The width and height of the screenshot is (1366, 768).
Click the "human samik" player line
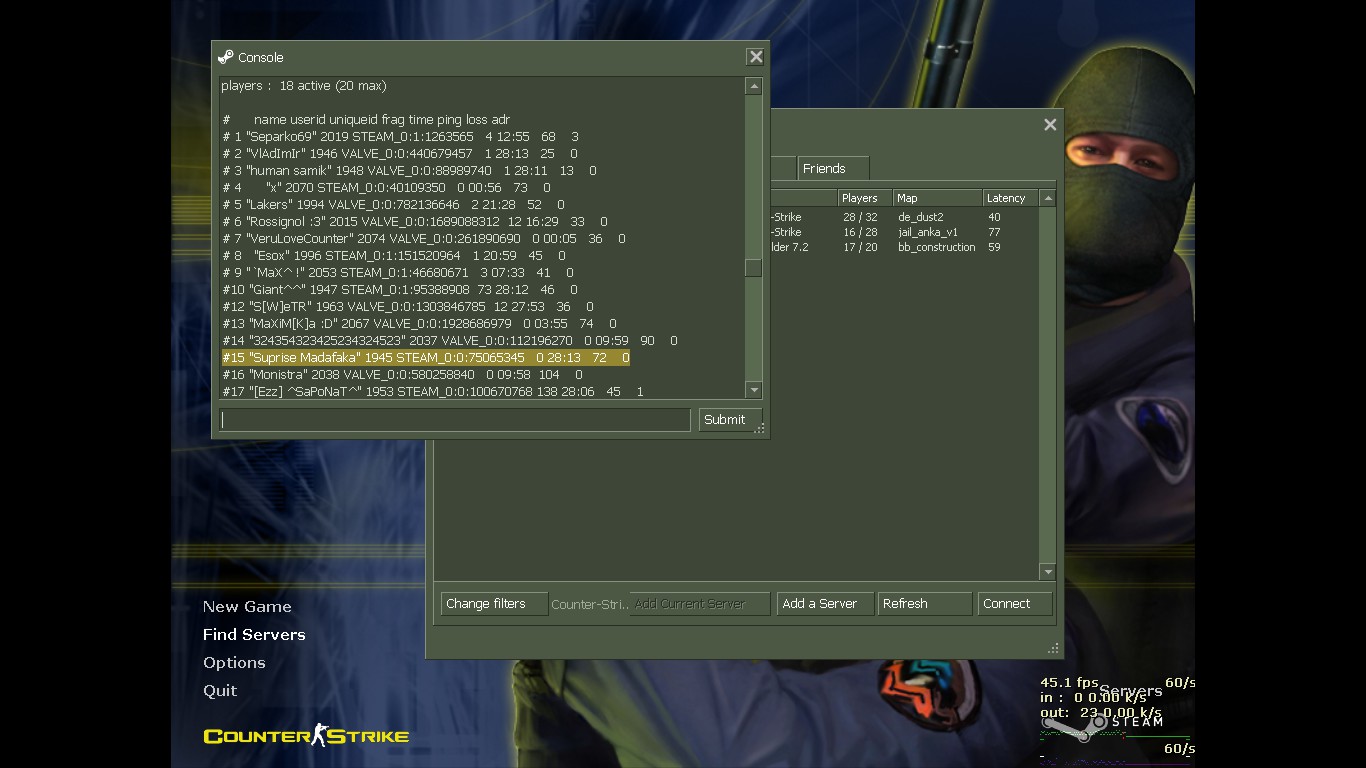click(x=409, y=170)
